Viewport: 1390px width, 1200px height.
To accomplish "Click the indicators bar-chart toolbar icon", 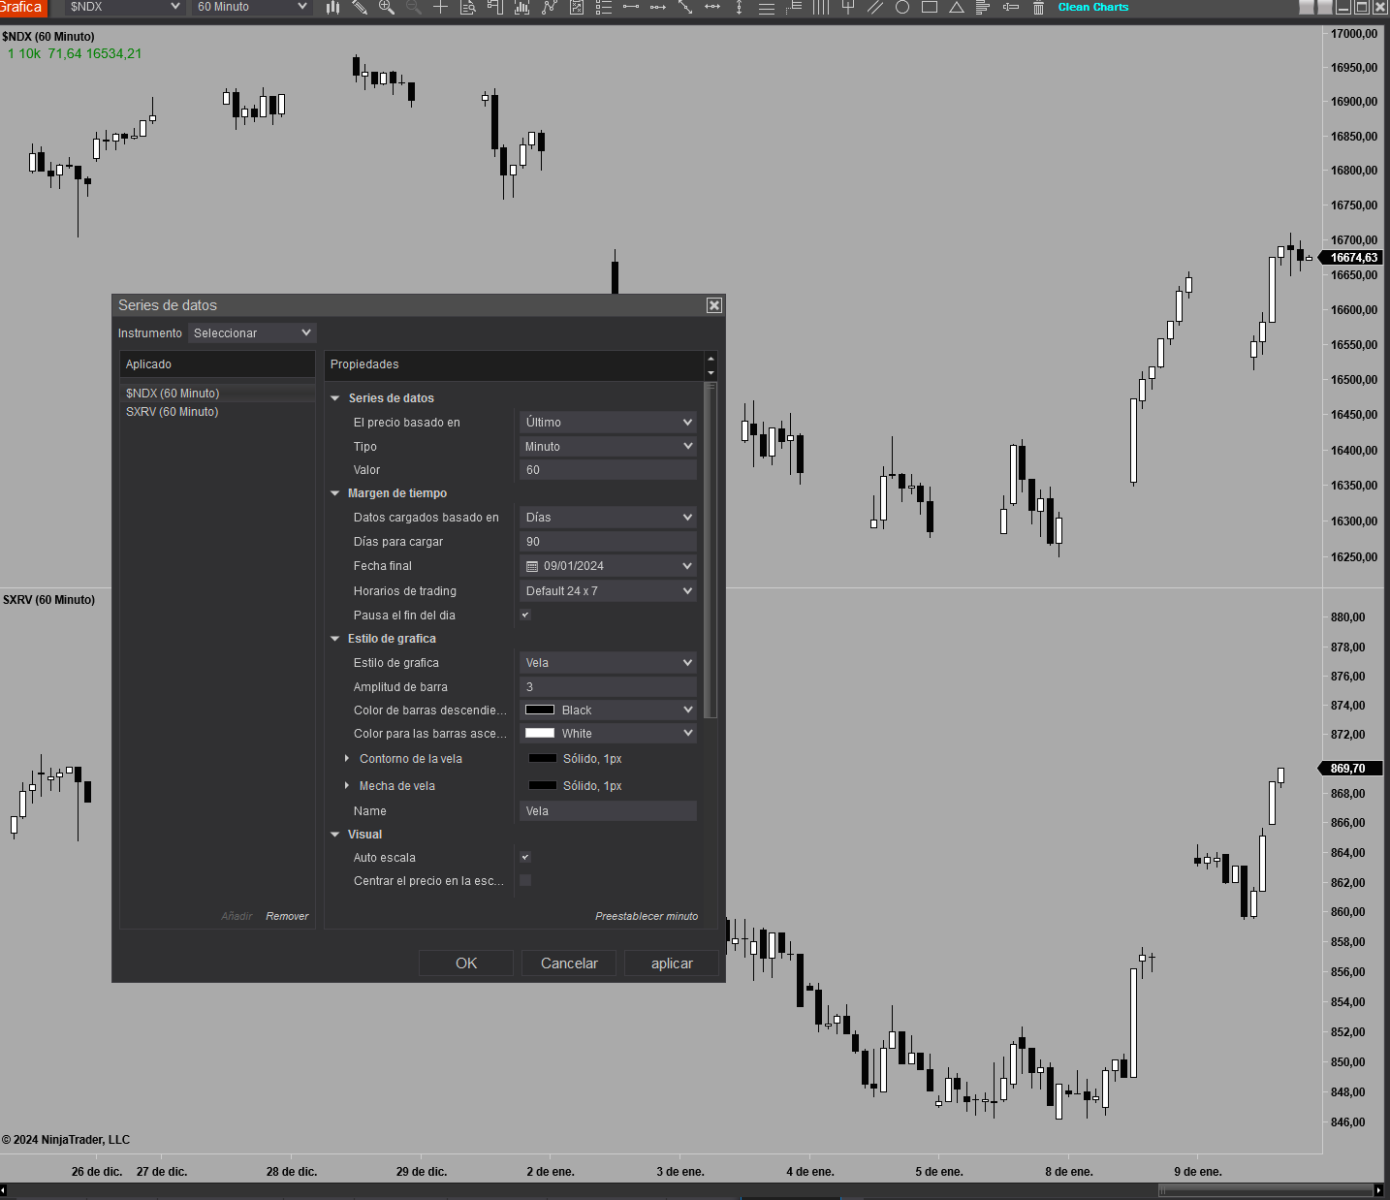I will click(522, 7).
